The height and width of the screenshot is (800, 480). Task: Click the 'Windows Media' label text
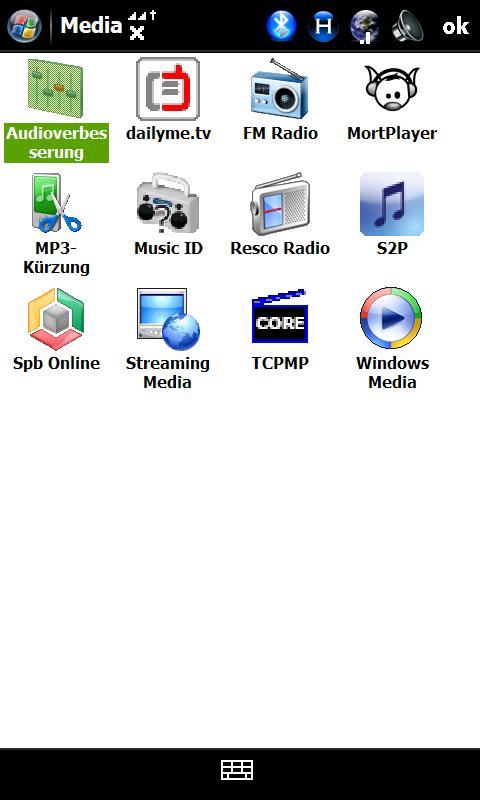click(392, 372)
